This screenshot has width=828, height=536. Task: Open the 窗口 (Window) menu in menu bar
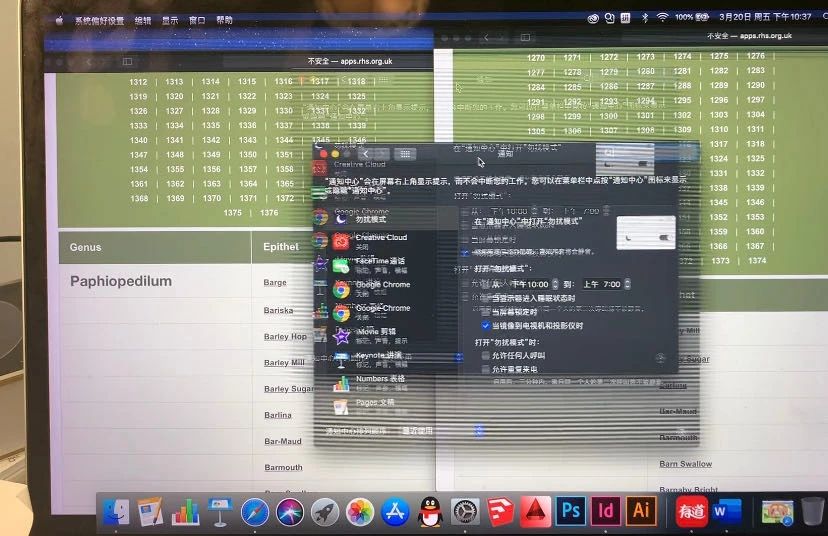(x=198, y=20)
